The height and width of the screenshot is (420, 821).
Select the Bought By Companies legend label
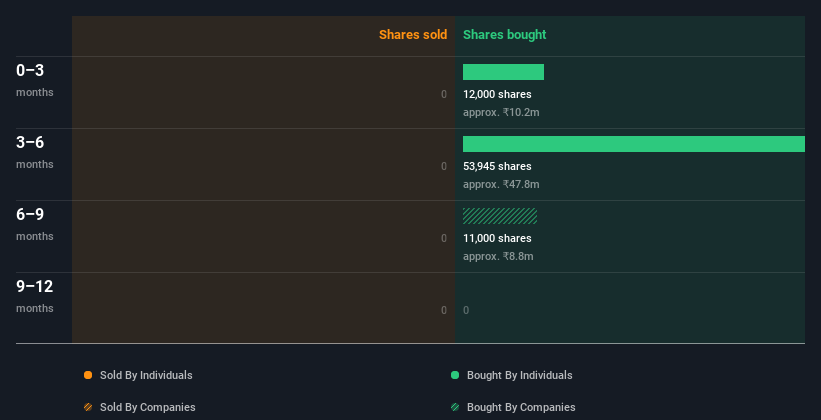click(x=521, y=407)
